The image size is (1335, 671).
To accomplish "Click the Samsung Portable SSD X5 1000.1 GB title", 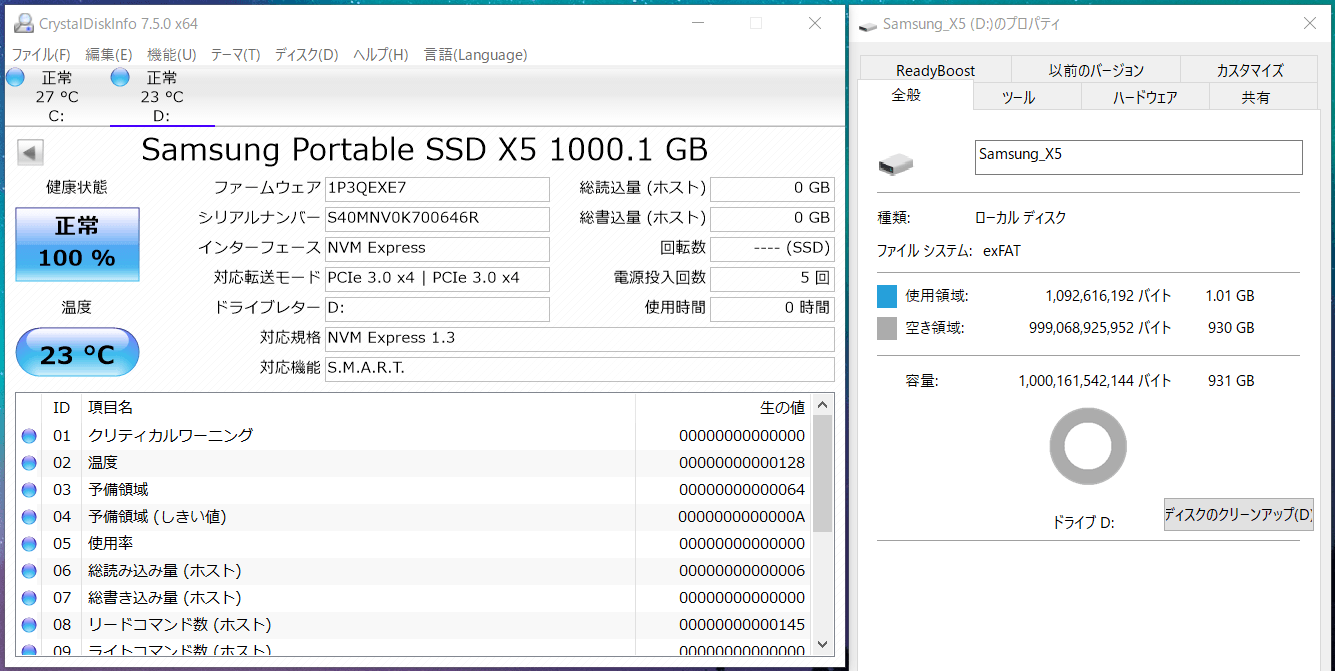I will coord(425,150).
